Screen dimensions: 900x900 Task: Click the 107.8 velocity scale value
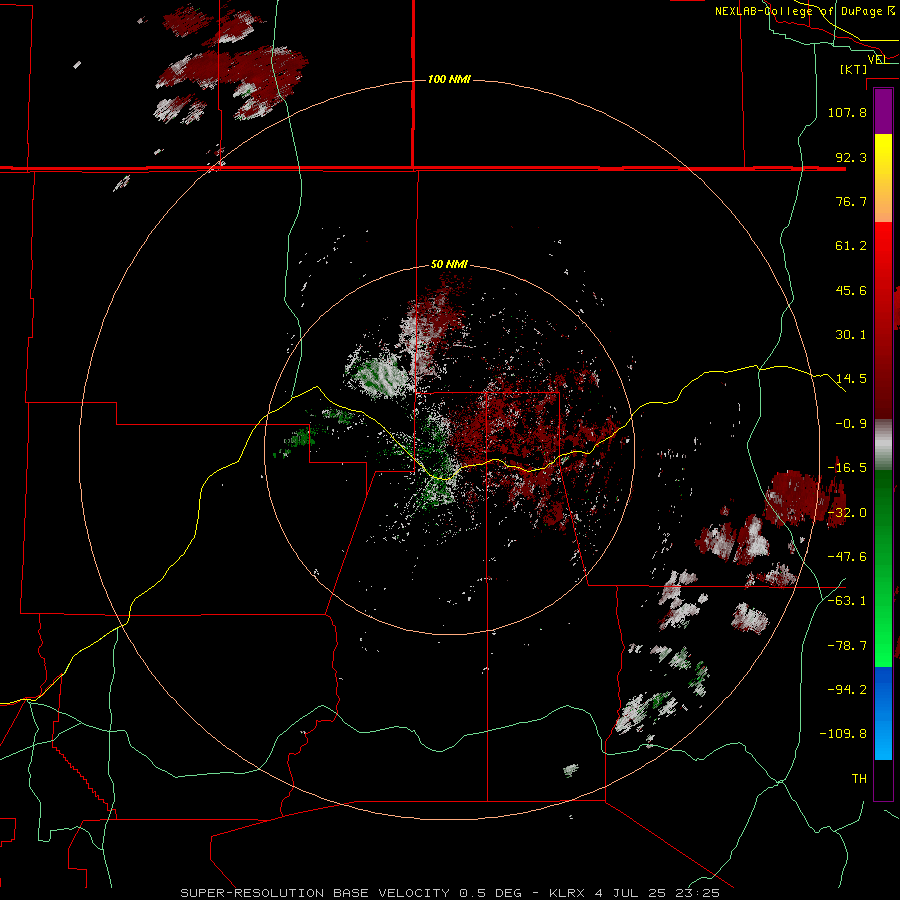tap(847, 112)
